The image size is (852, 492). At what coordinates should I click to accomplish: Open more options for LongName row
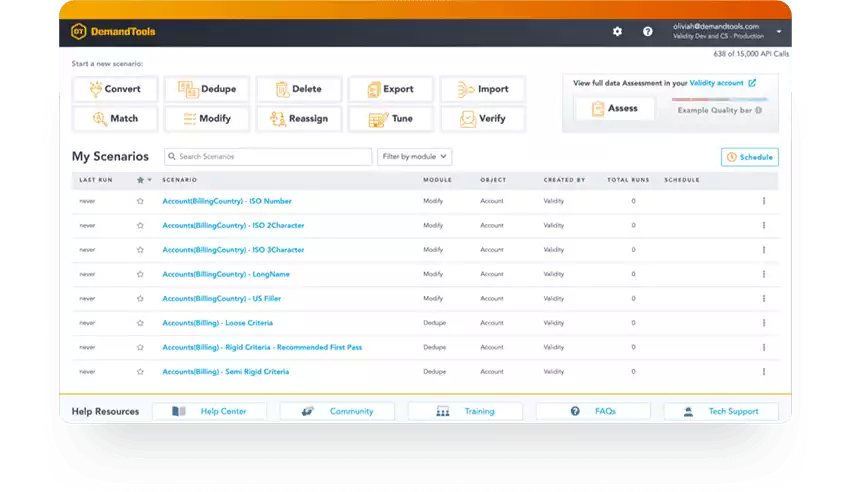(764, 275)
